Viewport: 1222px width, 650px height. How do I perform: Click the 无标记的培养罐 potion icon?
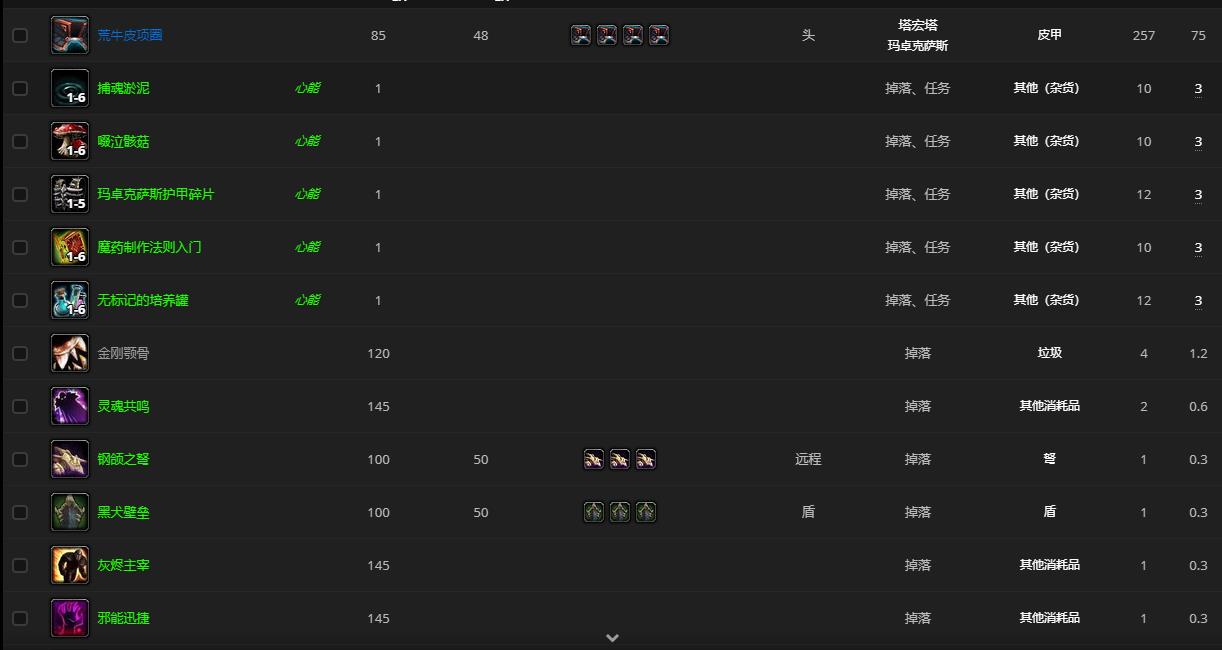70,300
